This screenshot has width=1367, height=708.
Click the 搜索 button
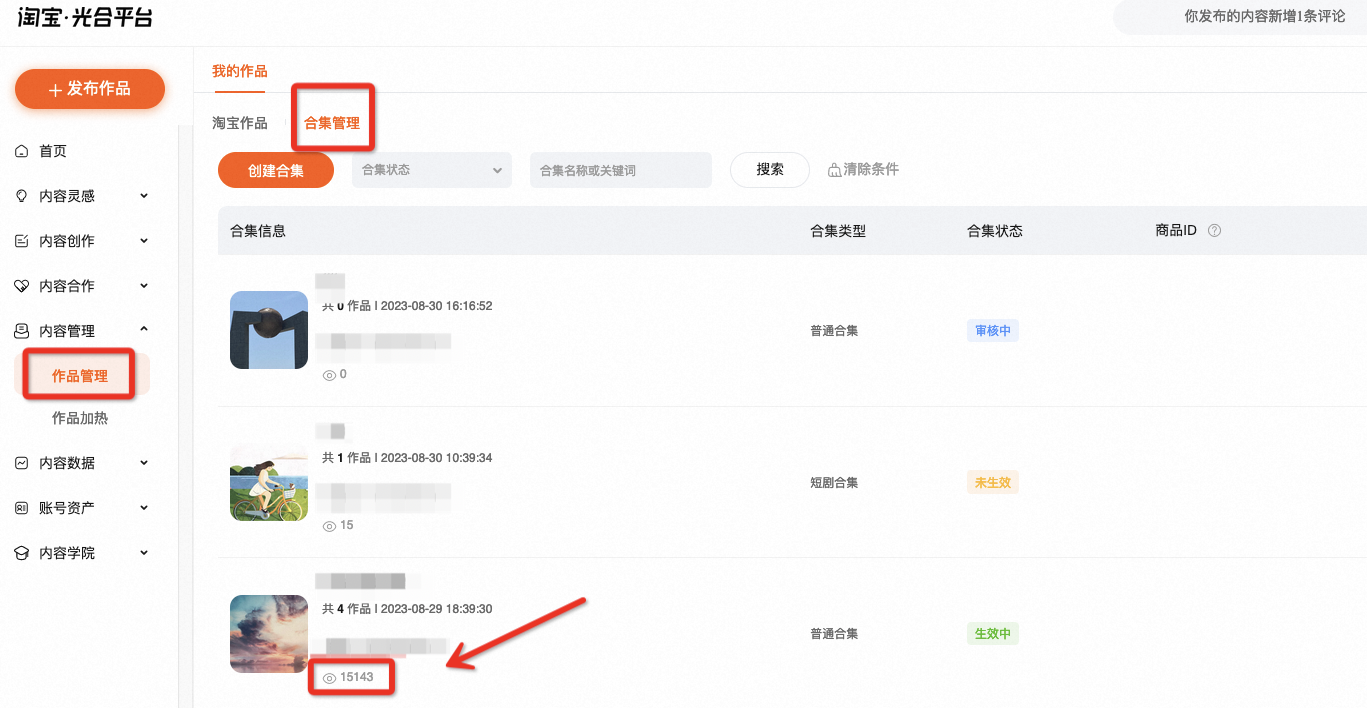pos(770,170)
